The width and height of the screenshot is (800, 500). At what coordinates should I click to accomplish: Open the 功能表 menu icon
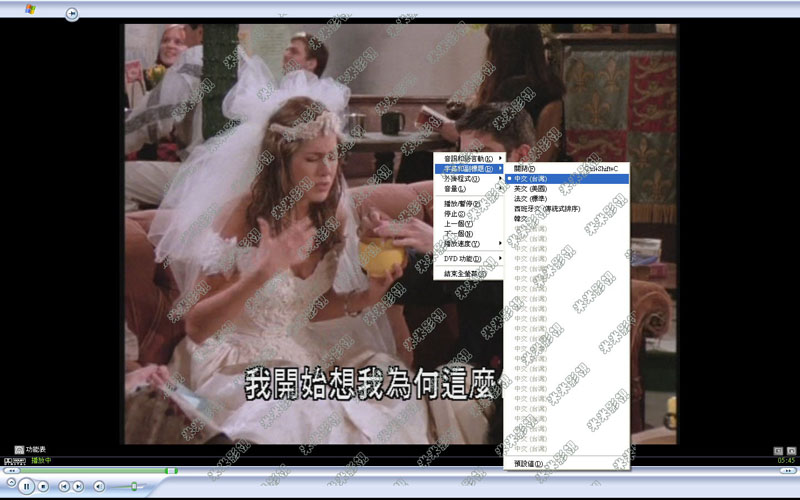coord(19,449)
